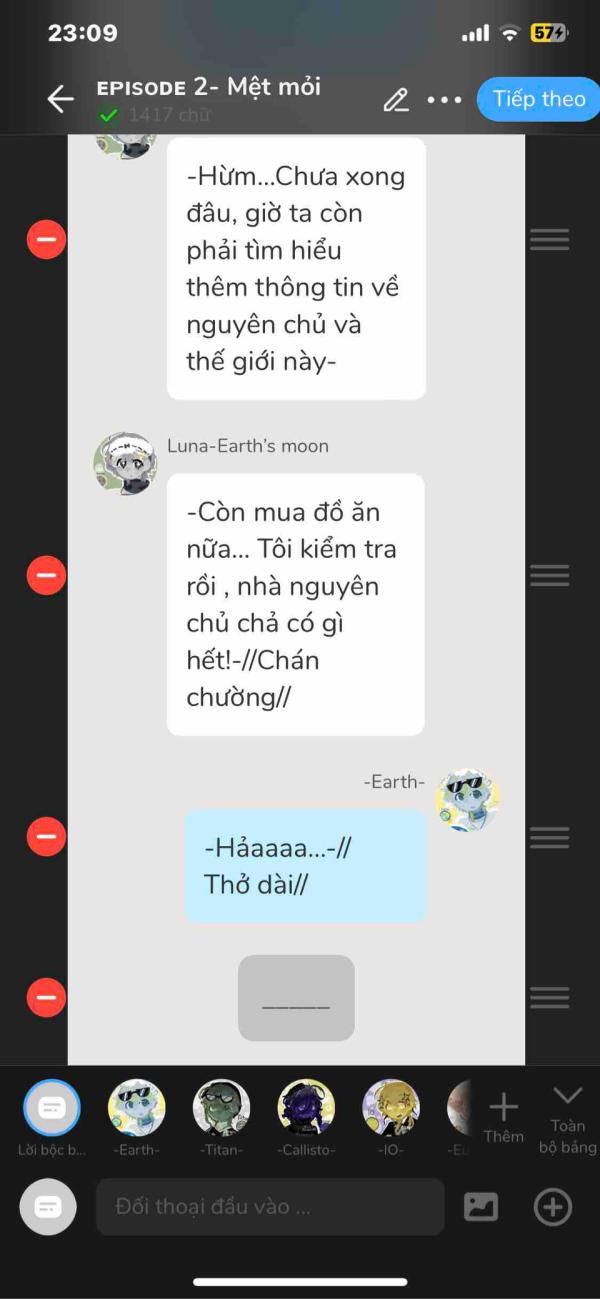600x1299 pixels.
Task: Open the pencil edit title icon
Action: coord(396,100)
